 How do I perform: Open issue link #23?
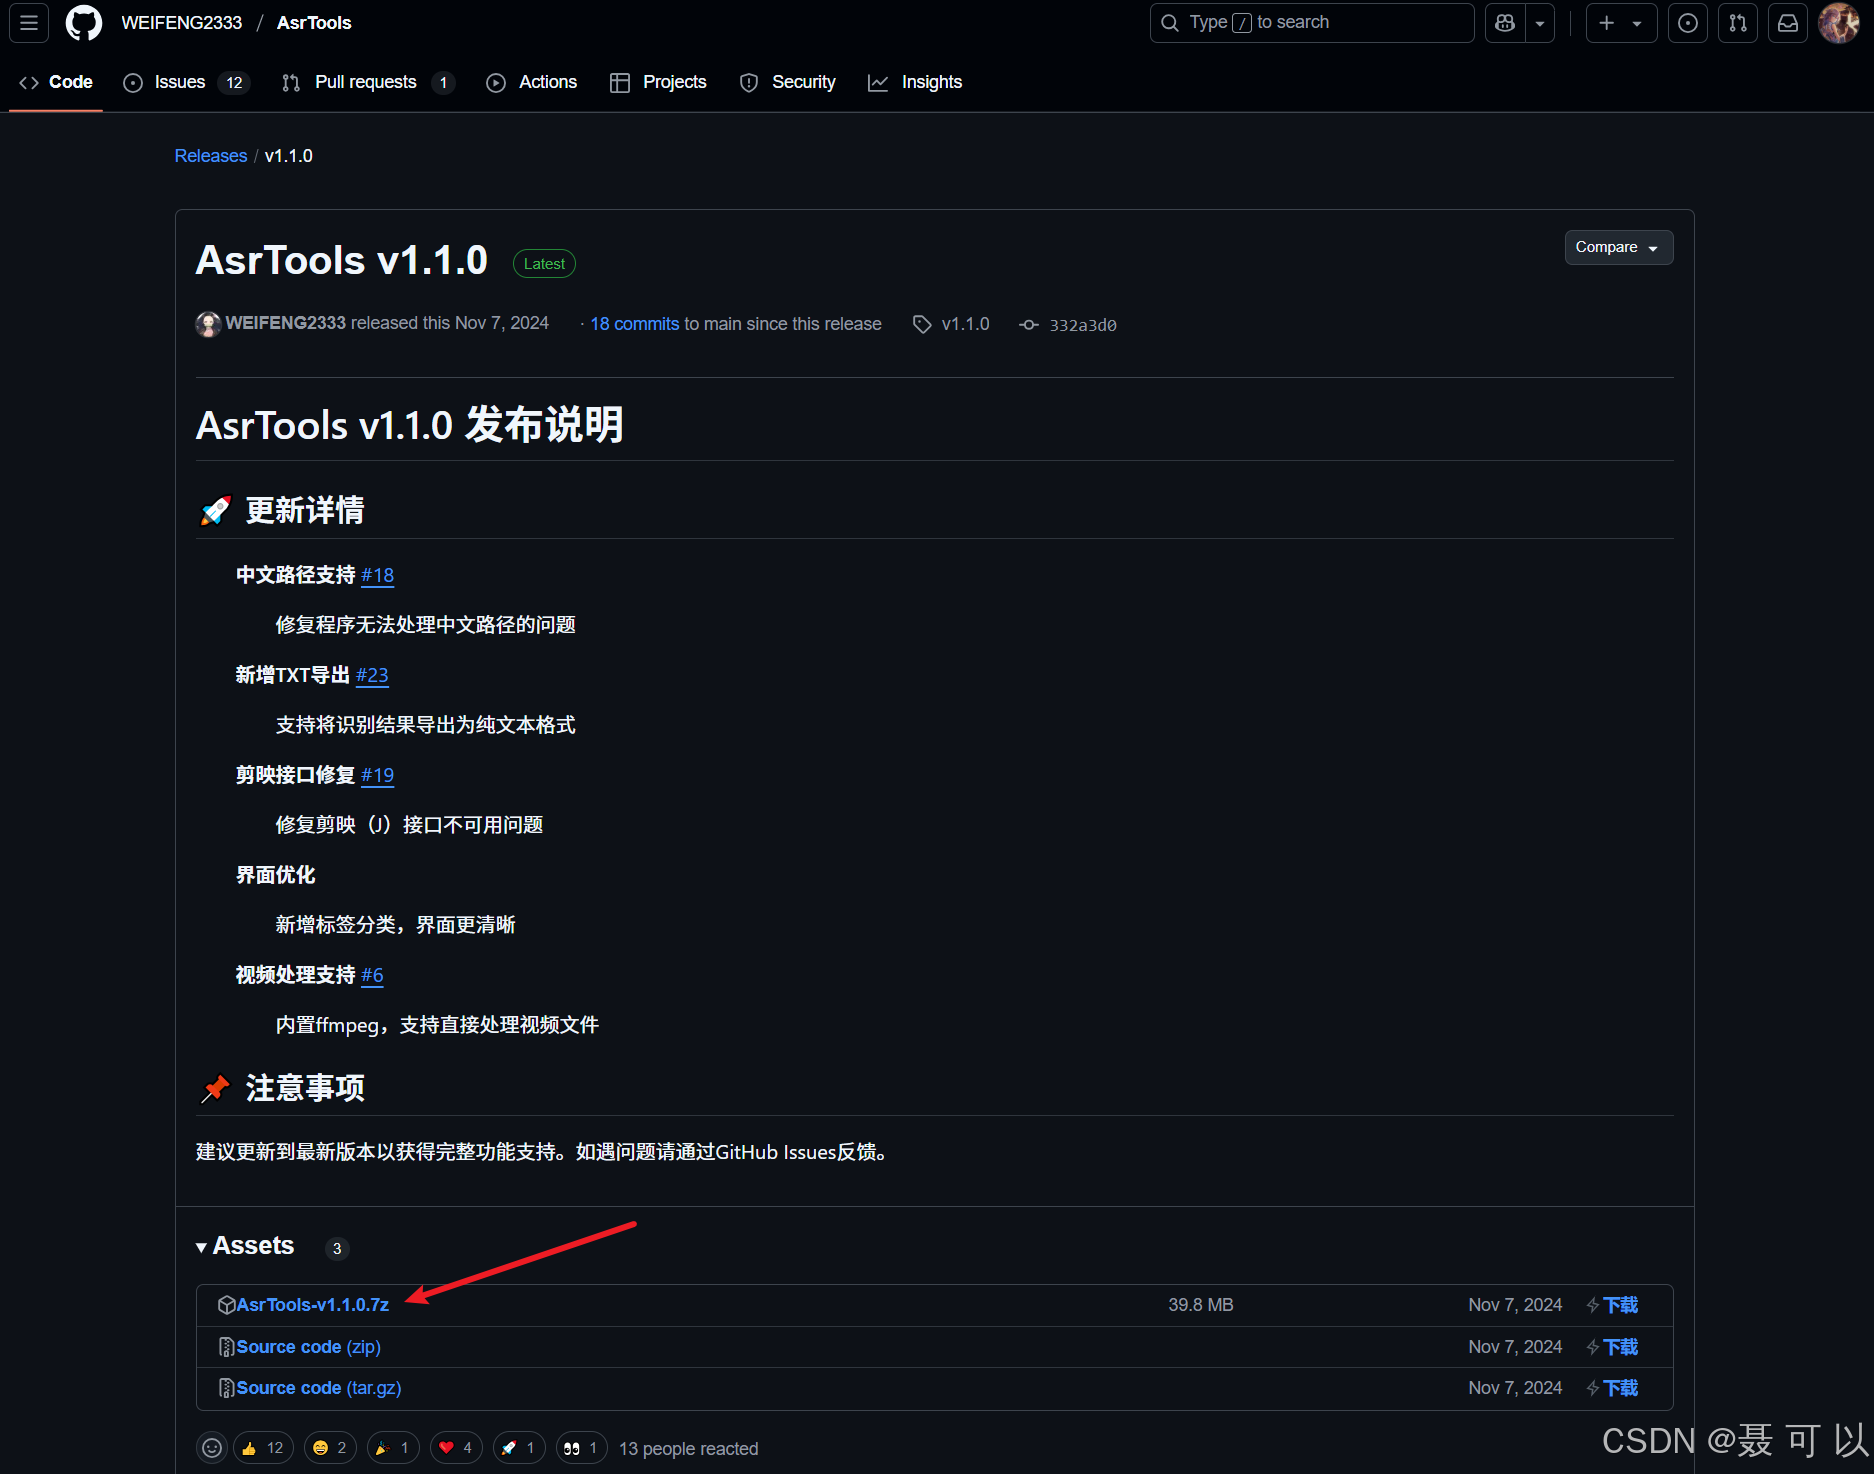click(x=372, y=675)
